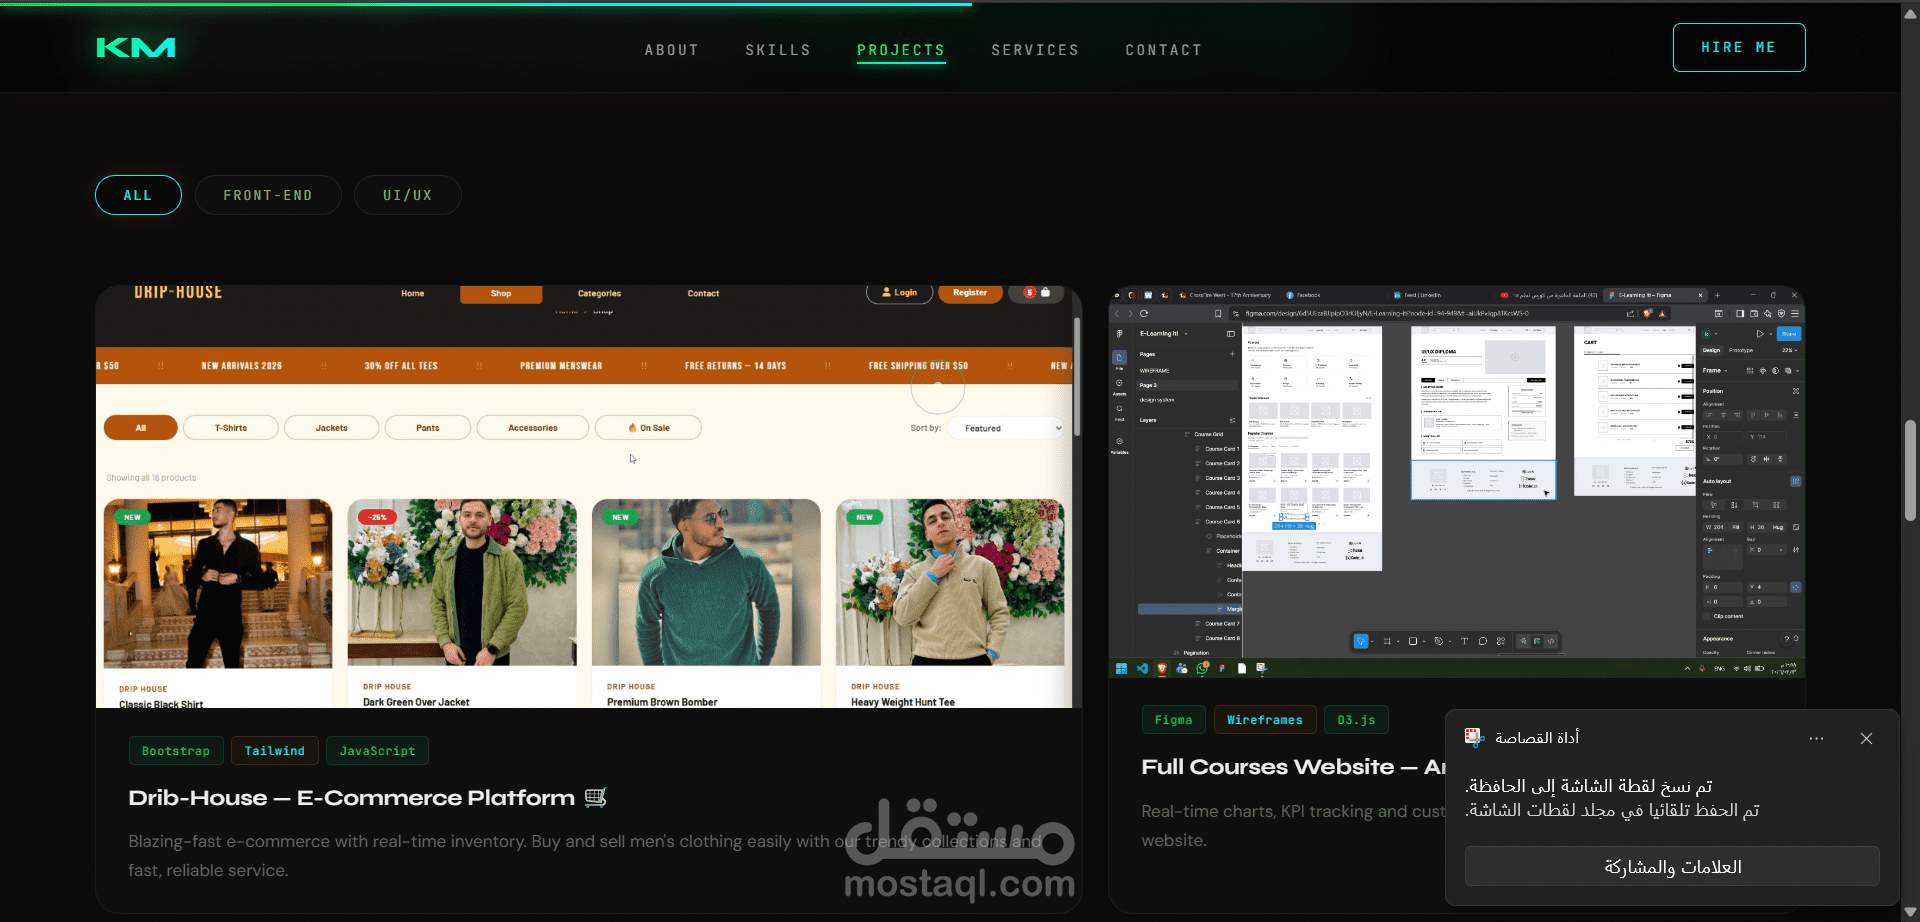Select the Frame tool in Figma preview toolbar
1920x922 pixels.
click(x=1387, y=641)
